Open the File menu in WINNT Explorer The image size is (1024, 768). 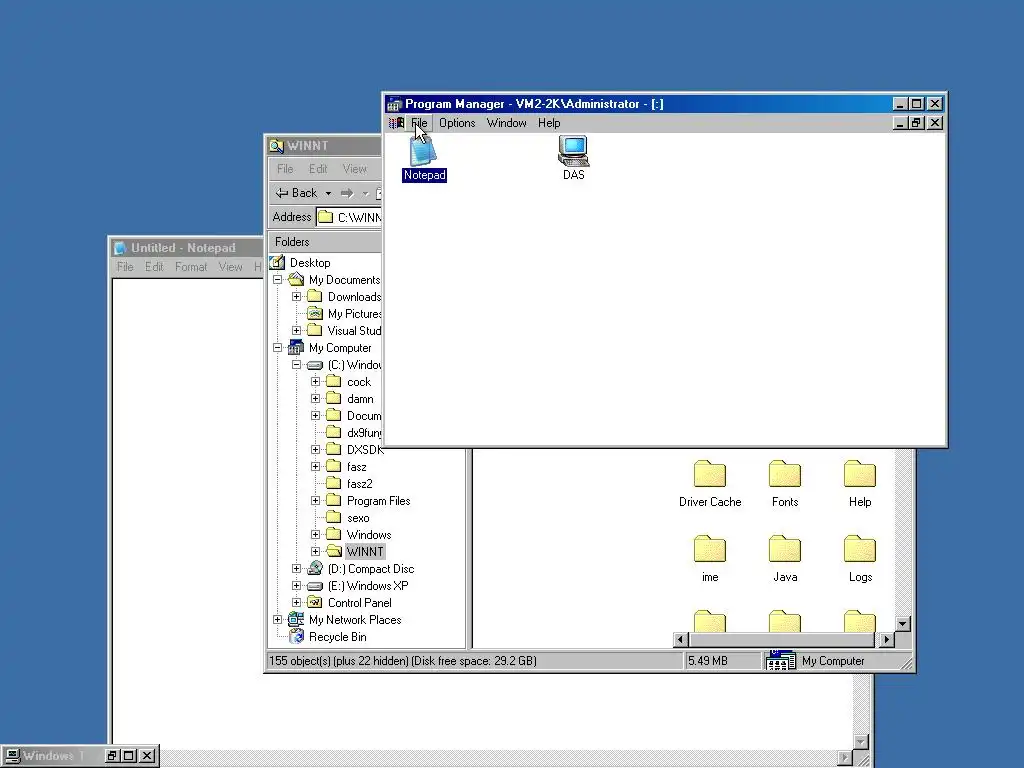click(285, 168)
